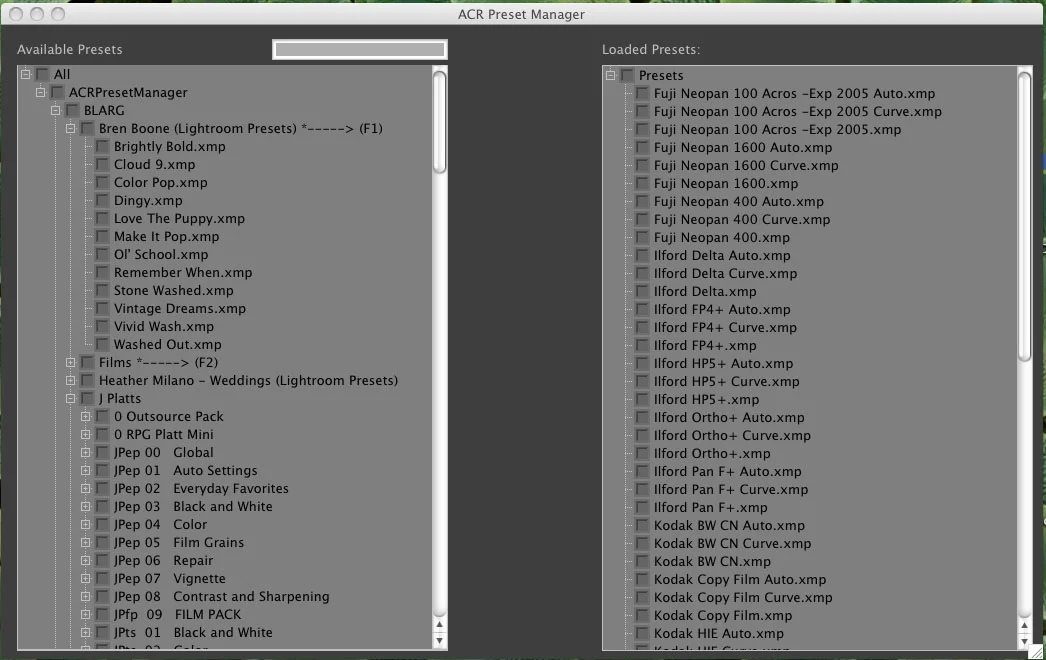
Task: Check the Color Pop.xmp preset box
Action: (x=102, y=182)
